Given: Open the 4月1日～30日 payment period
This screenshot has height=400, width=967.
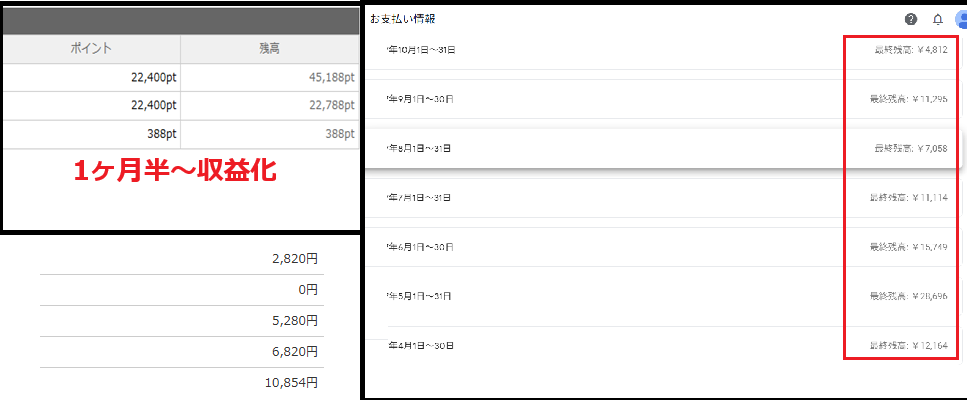Looking at the screenshot, I should (x=420, y=346).
